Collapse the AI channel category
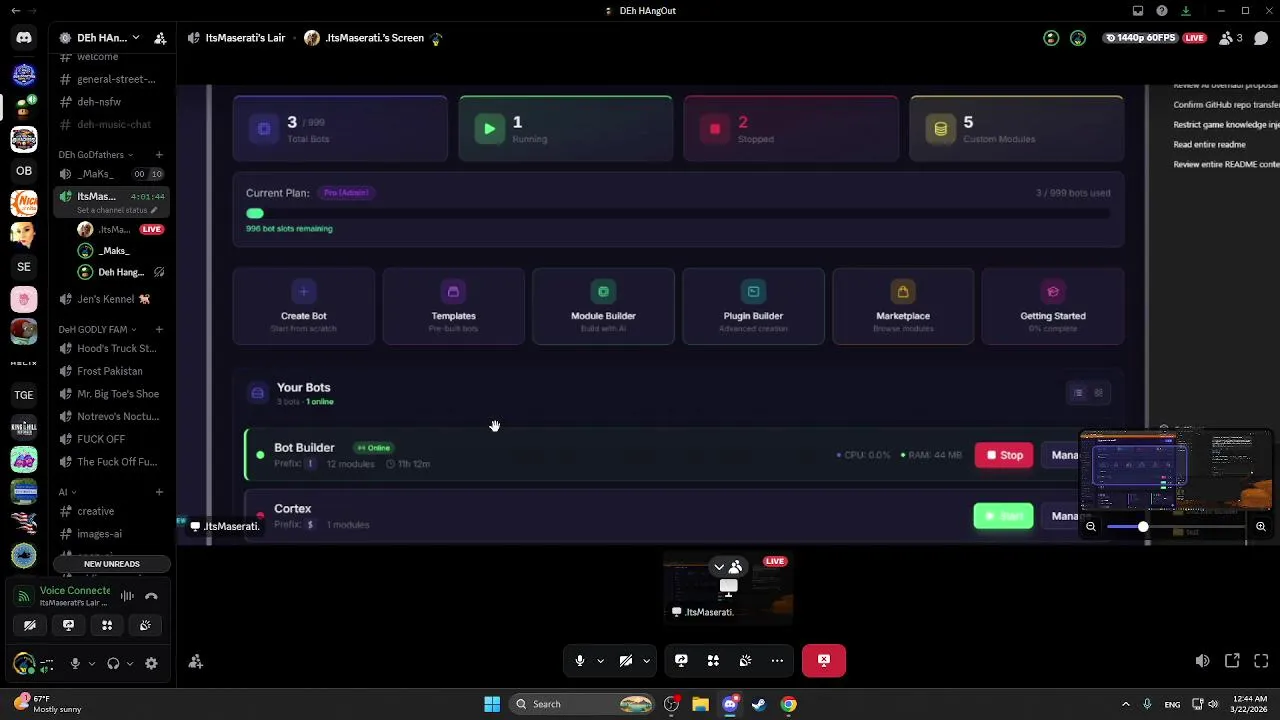Screen dimensions: 1280x720 click(67, 492)
